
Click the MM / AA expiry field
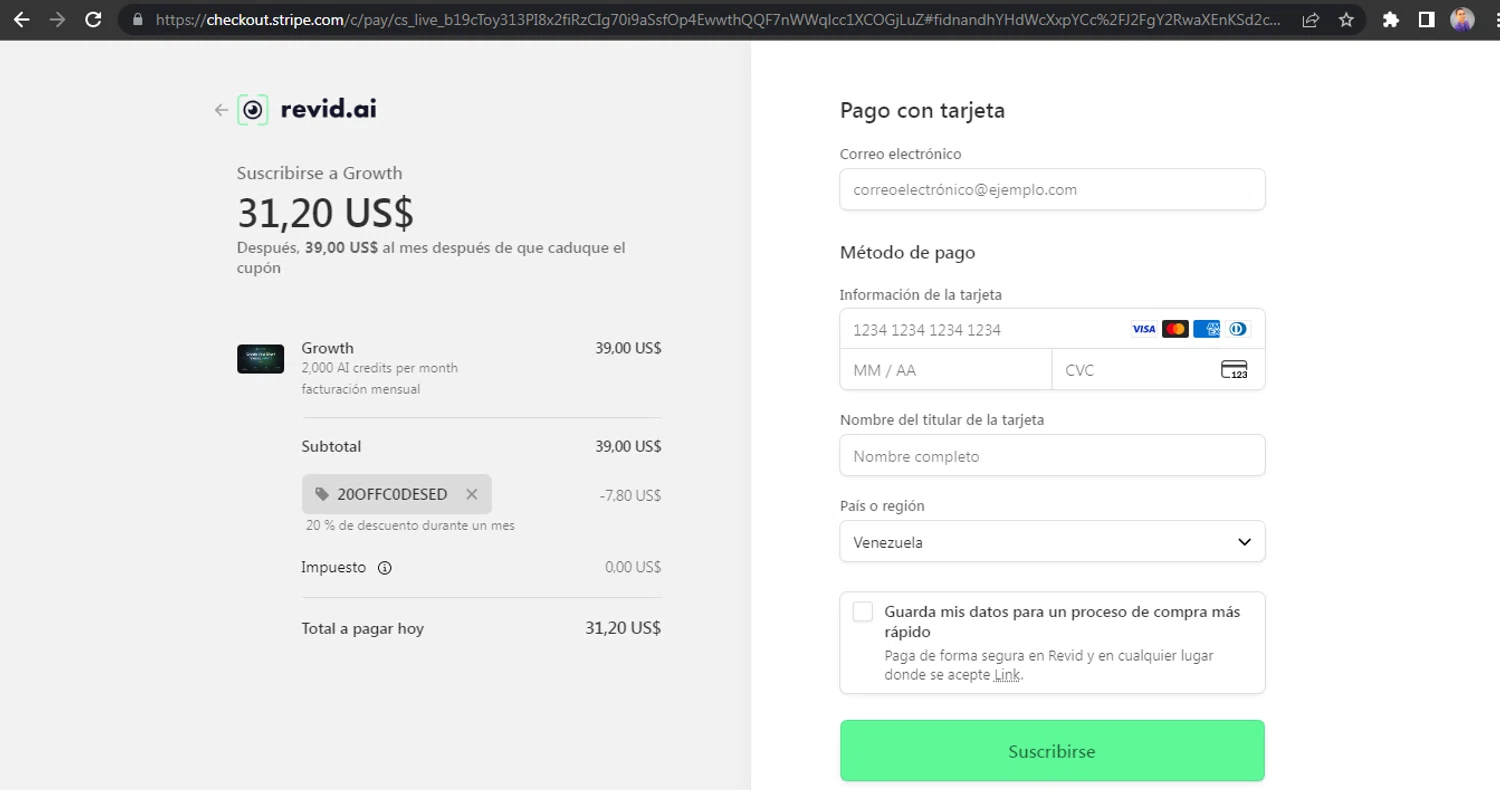tap(946, 370)
